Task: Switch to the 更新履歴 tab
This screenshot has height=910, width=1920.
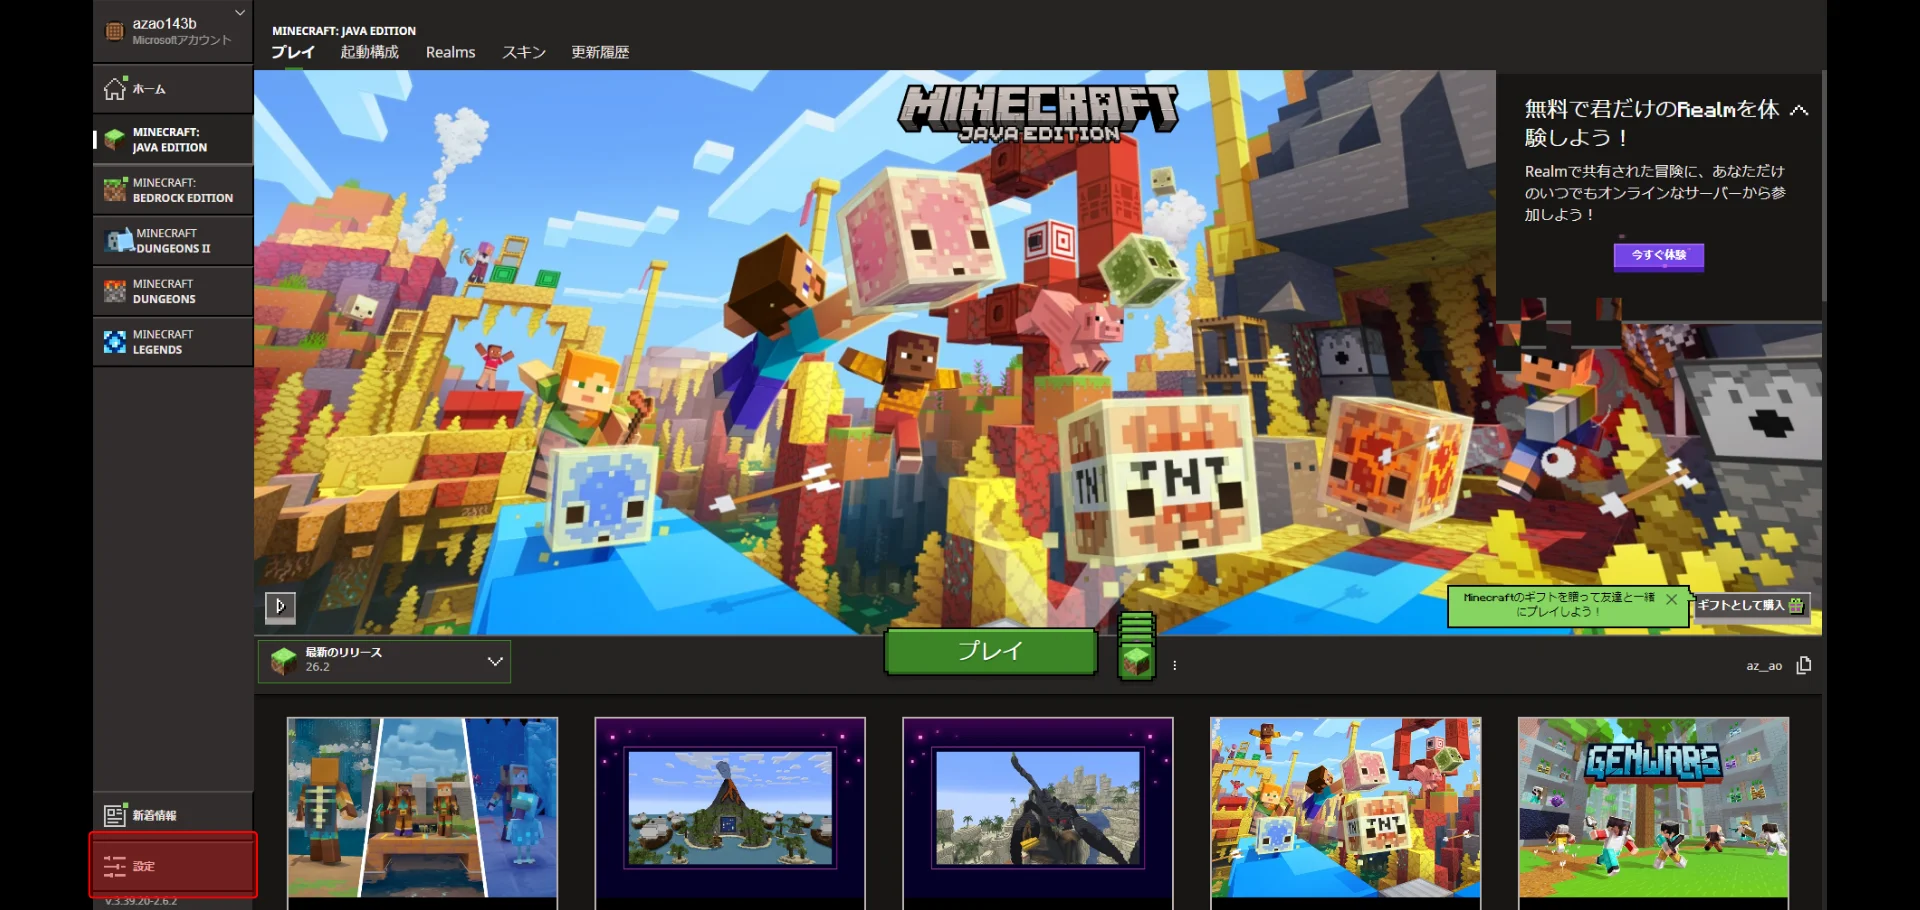Action: click(600, 52)
